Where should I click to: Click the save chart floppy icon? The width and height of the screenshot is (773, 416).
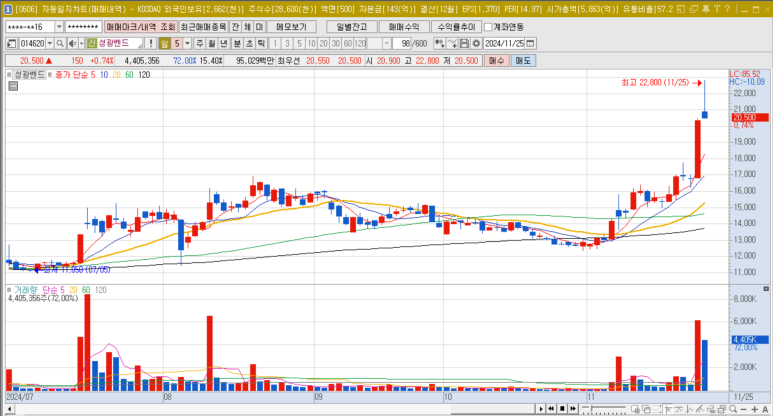point(464,43)
